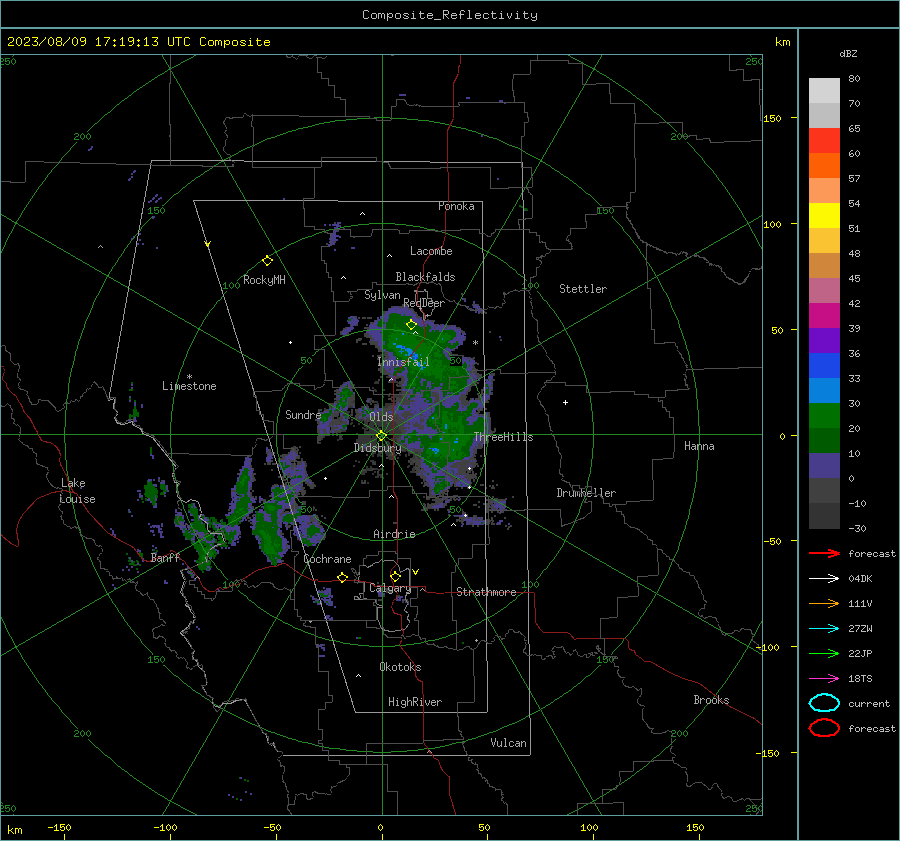Screen dimensions: 900x841
Task: Select the cyan 27ZW arrow legend icon
Action: (824, 629)
